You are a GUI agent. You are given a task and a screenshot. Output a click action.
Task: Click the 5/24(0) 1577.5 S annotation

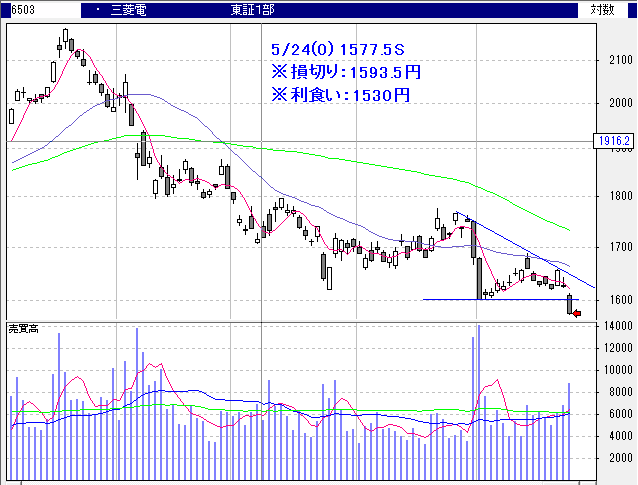coord(338,49)
